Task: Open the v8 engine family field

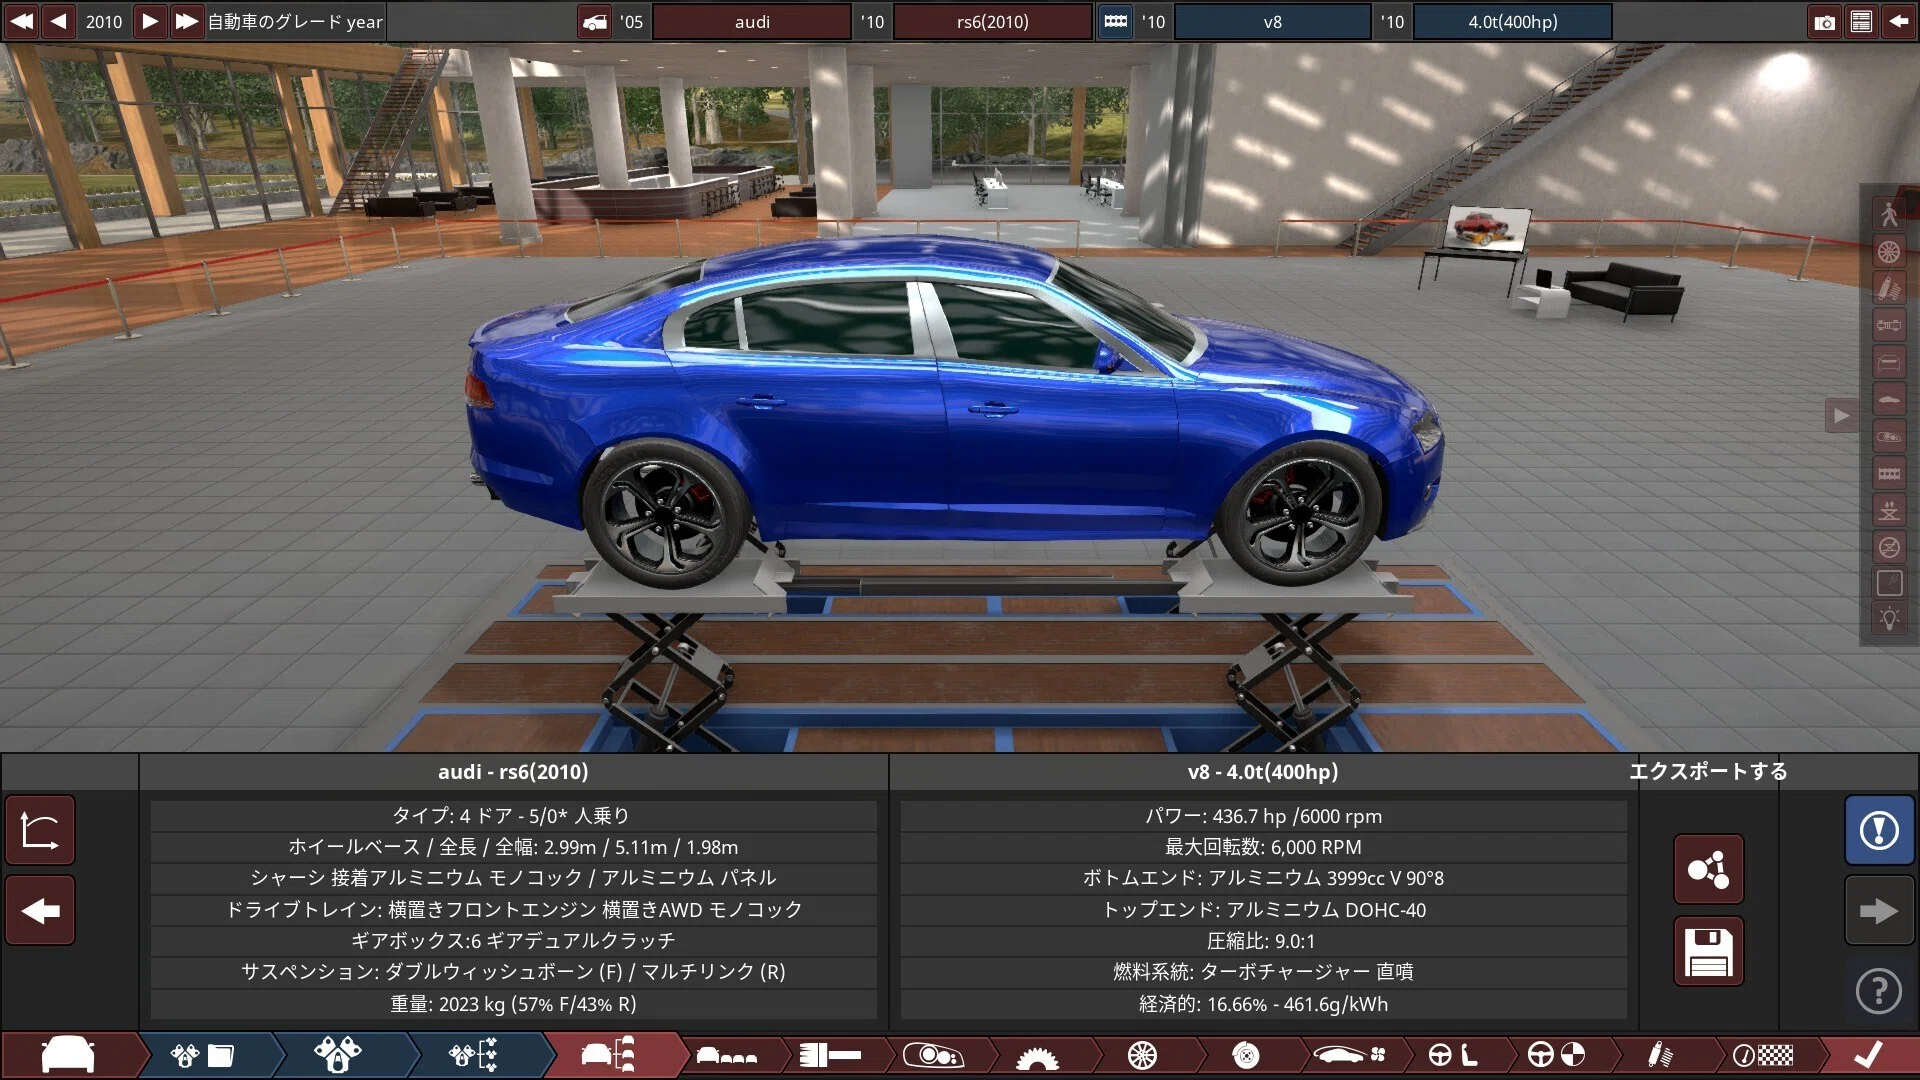Action: coord(1272,22)
